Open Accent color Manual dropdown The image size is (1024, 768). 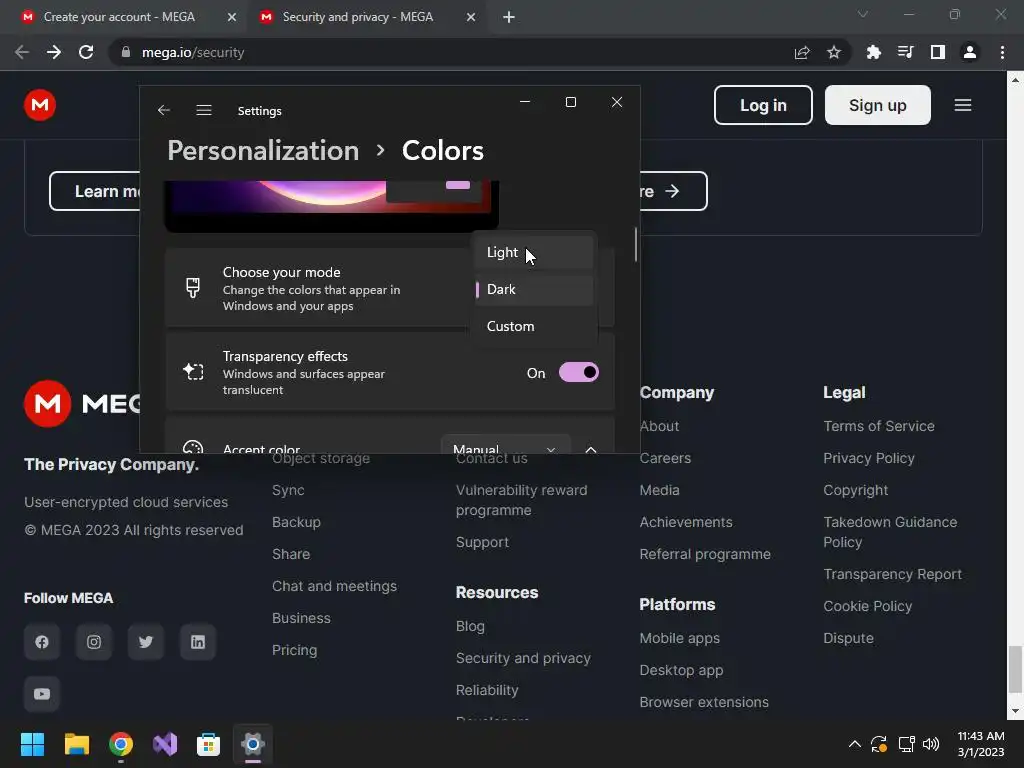[505, 445]
